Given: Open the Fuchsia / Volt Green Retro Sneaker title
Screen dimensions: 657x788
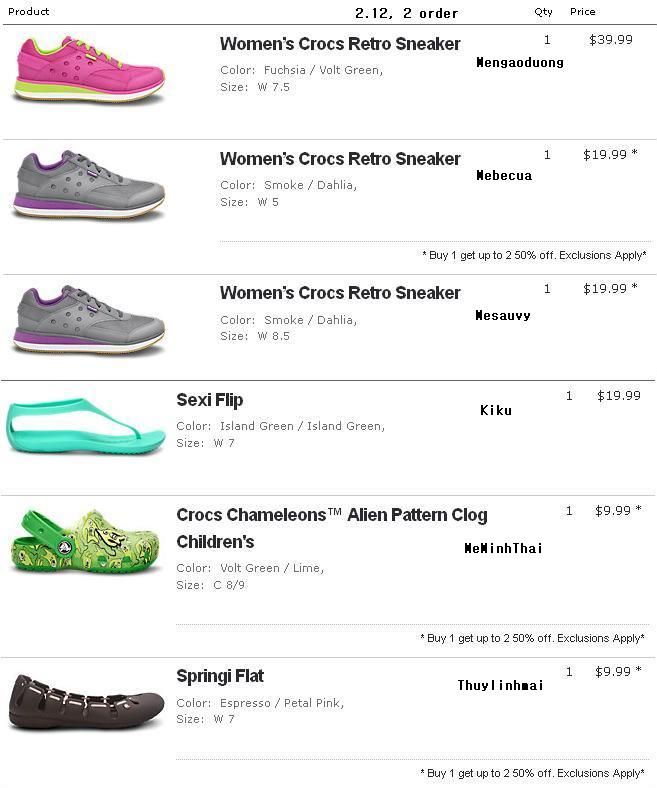Looking at the screenshot, I should [x=340, y=44].
